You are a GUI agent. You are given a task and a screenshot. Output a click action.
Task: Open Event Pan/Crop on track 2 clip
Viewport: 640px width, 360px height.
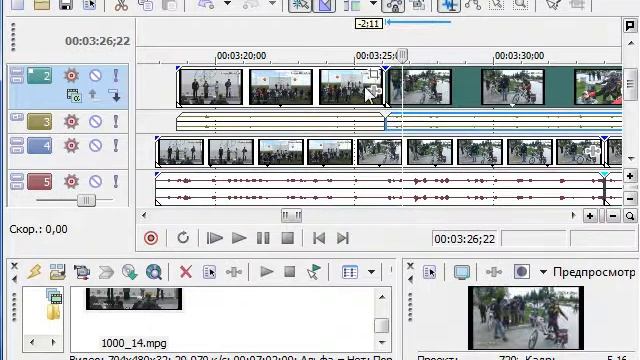pos(373,74)
